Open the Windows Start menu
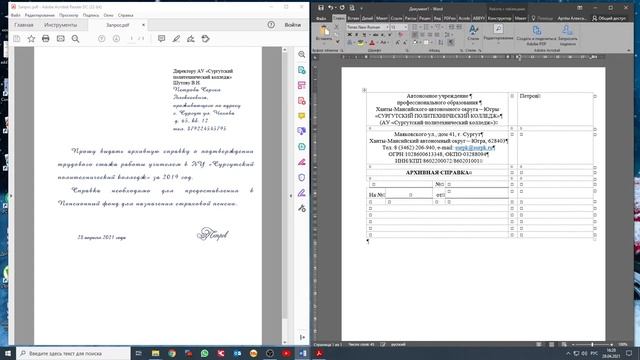 (8, 353)
